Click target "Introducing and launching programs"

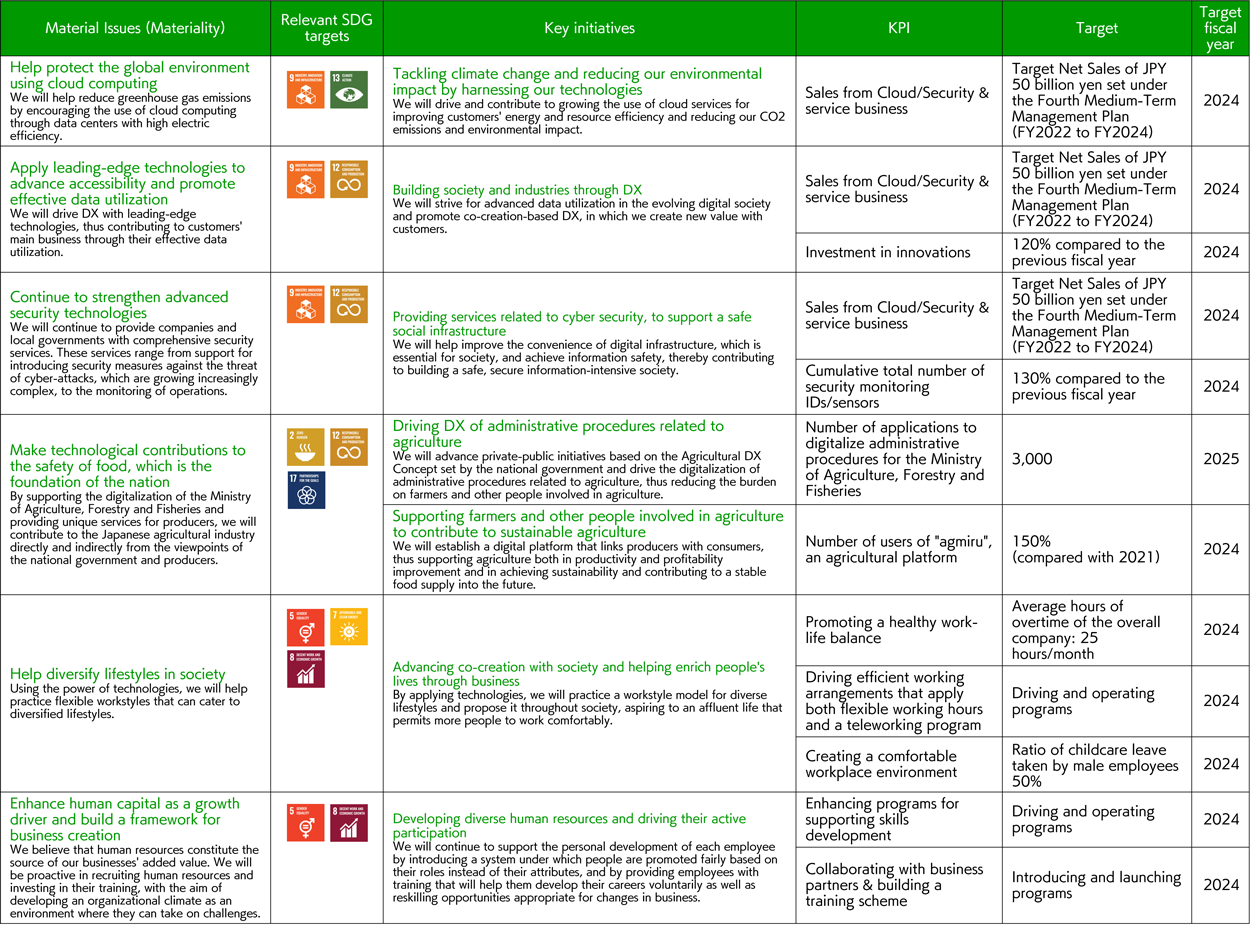(x=1096, y=885)
